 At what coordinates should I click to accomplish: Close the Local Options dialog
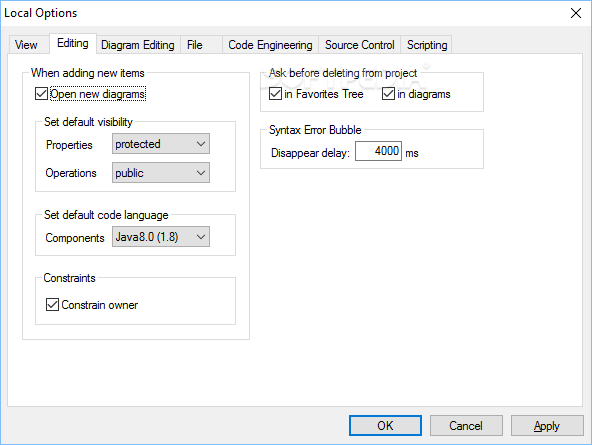click(576, 13)
